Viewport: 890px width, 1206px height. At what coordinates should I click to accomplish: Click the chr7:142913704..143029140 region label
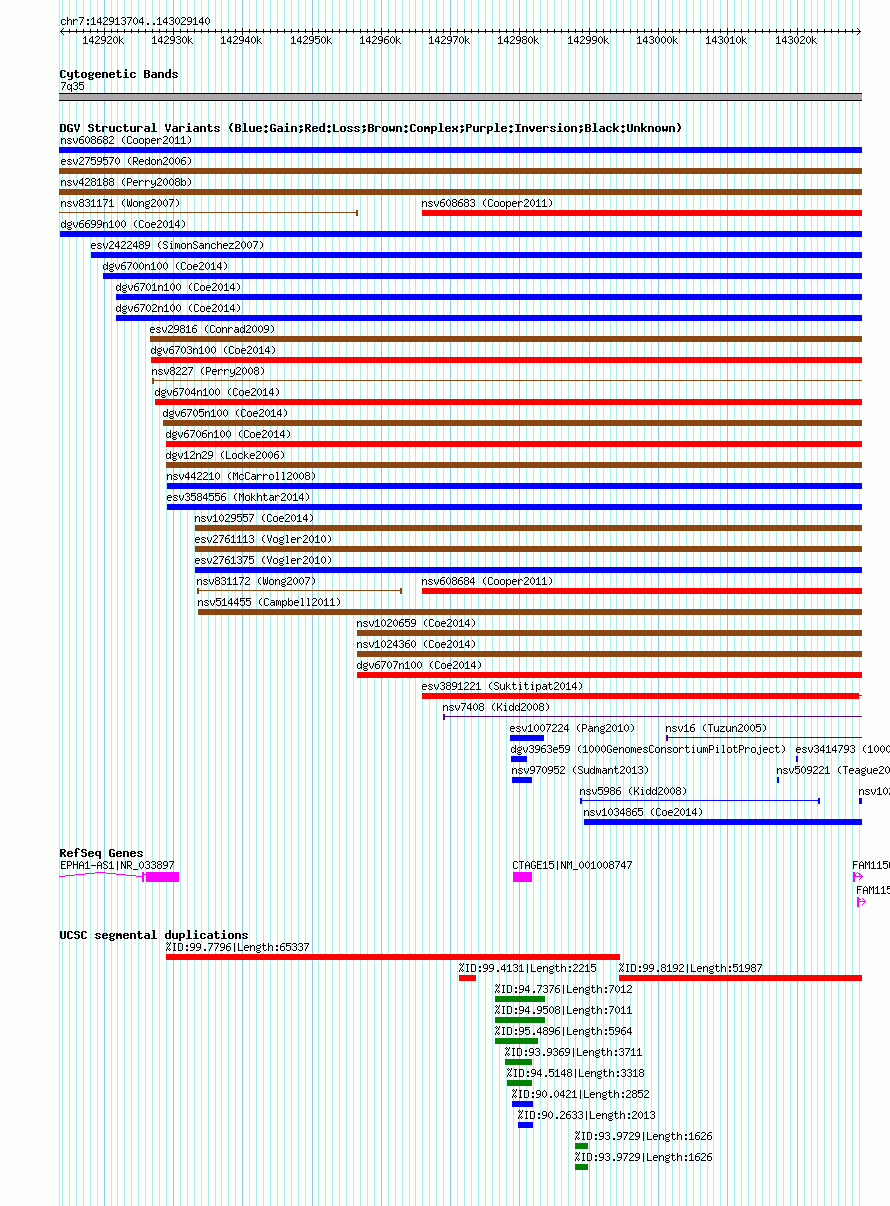click(135, 21)
